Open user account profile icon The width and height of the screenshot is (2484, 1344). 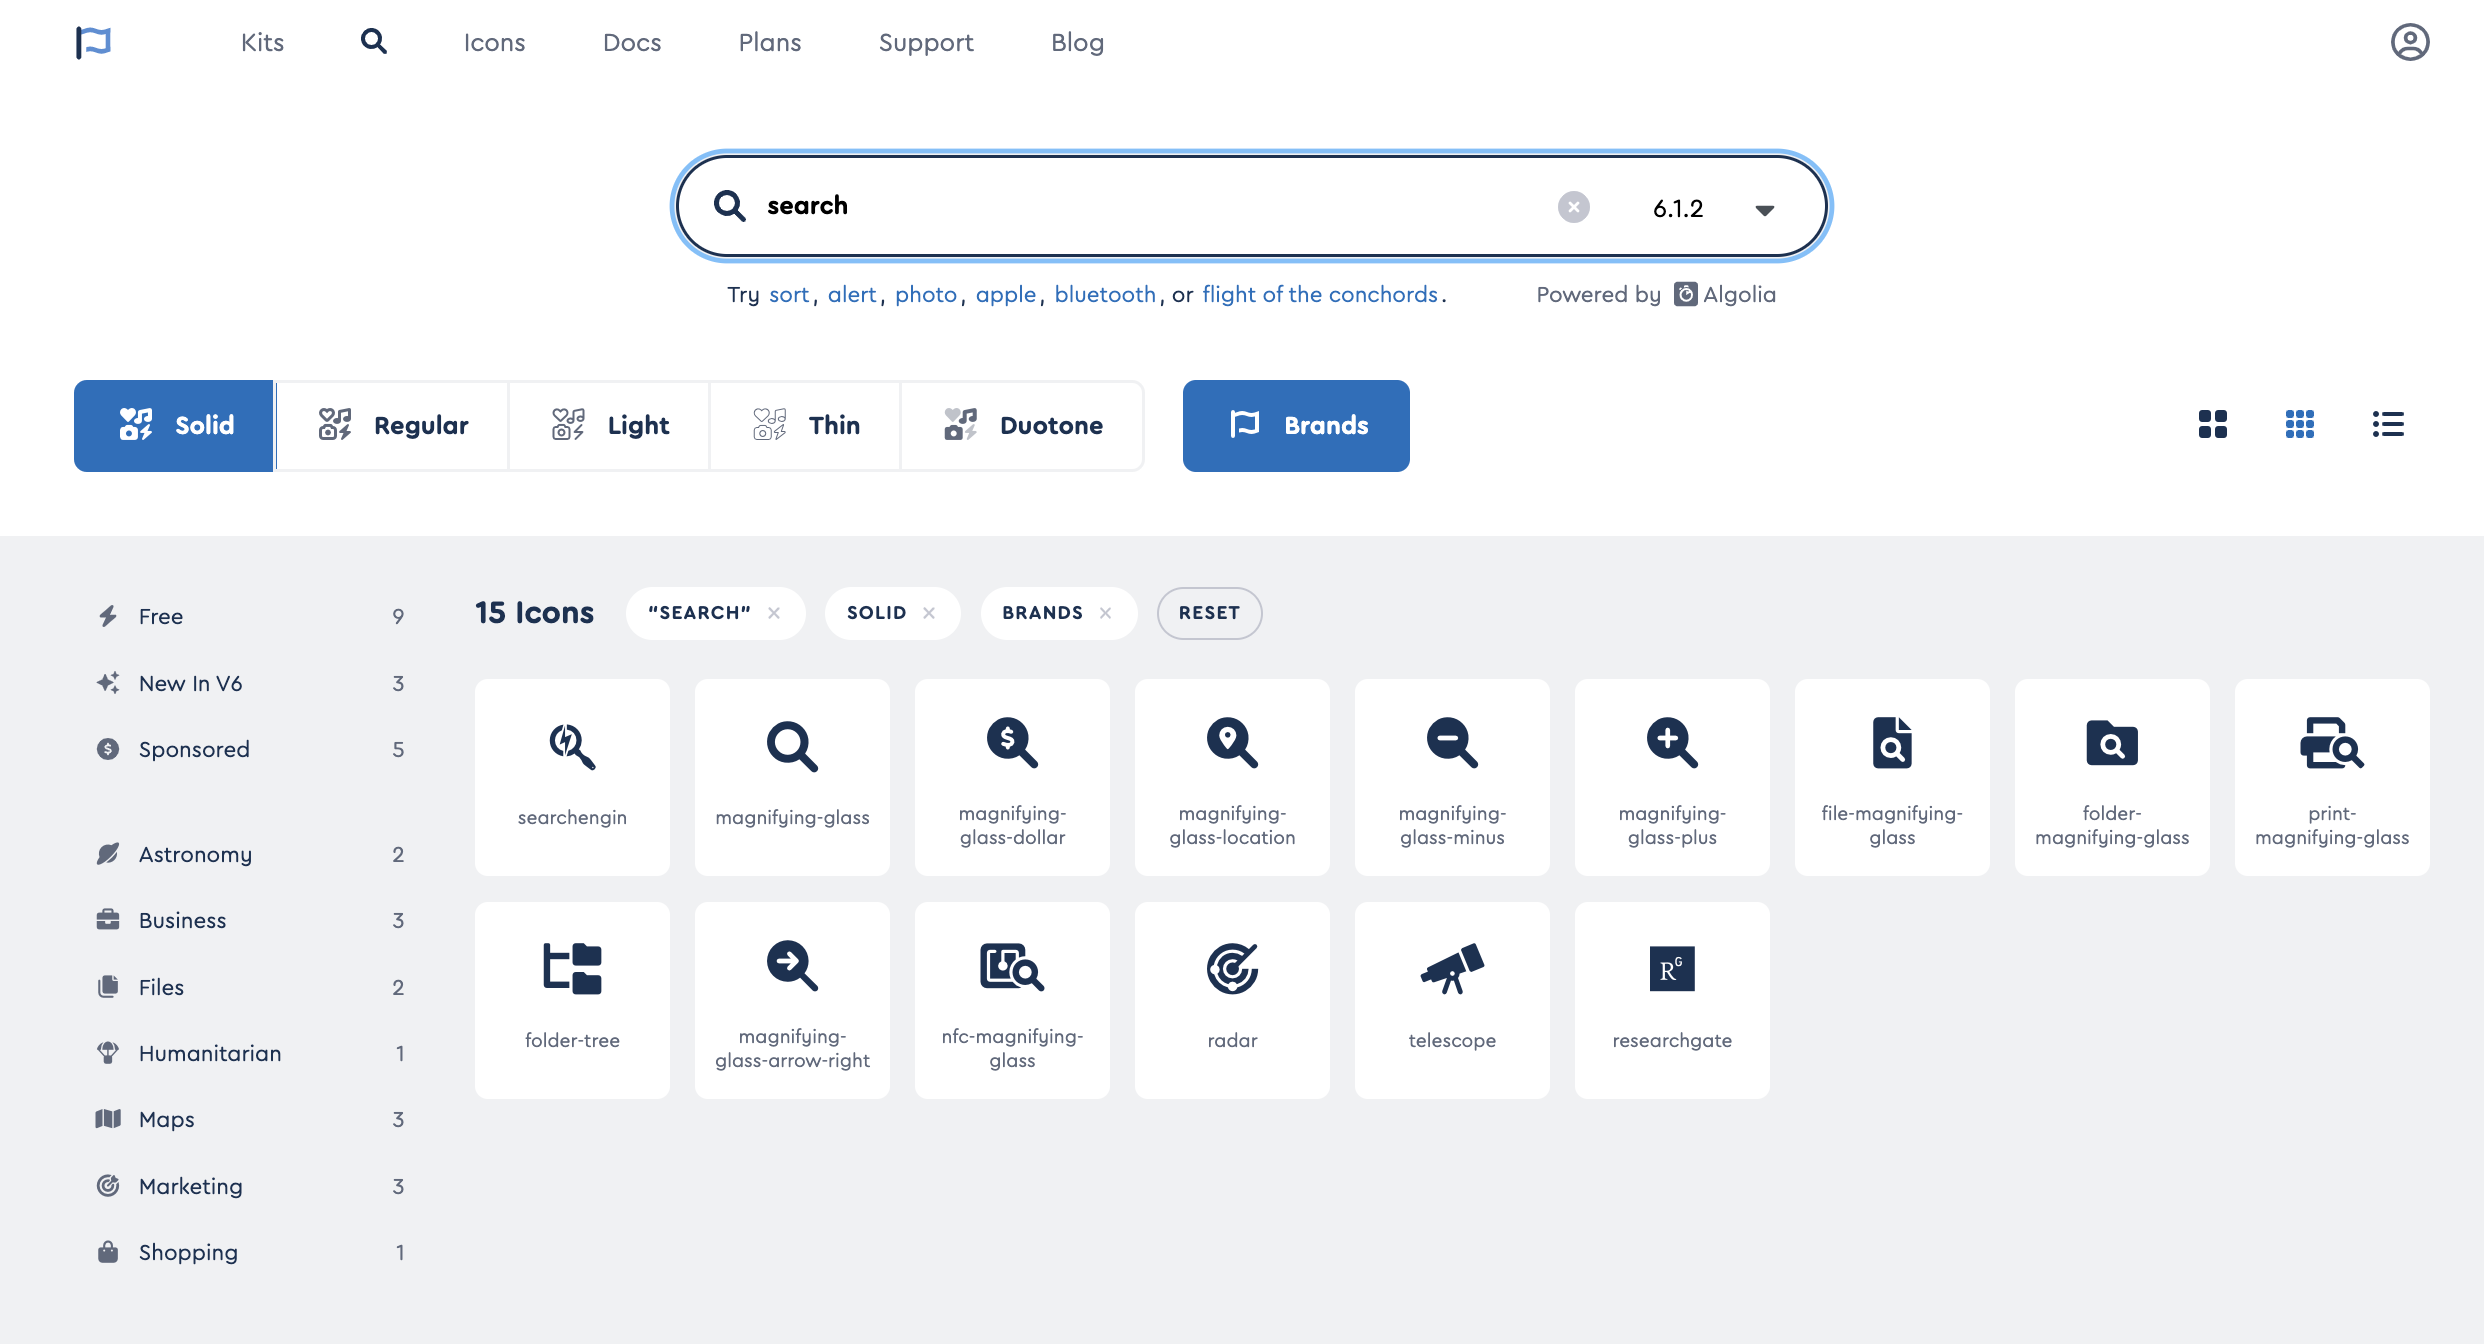click(2410, 42)
